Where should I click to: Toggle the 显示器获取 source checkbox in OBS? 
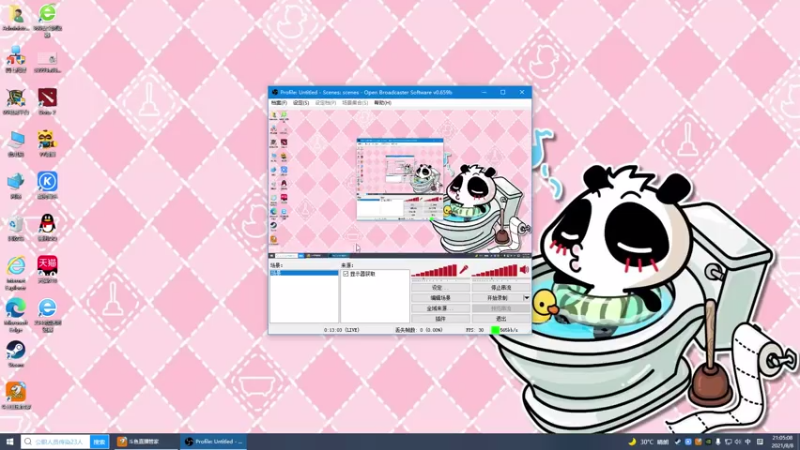(x=346, y=274)
